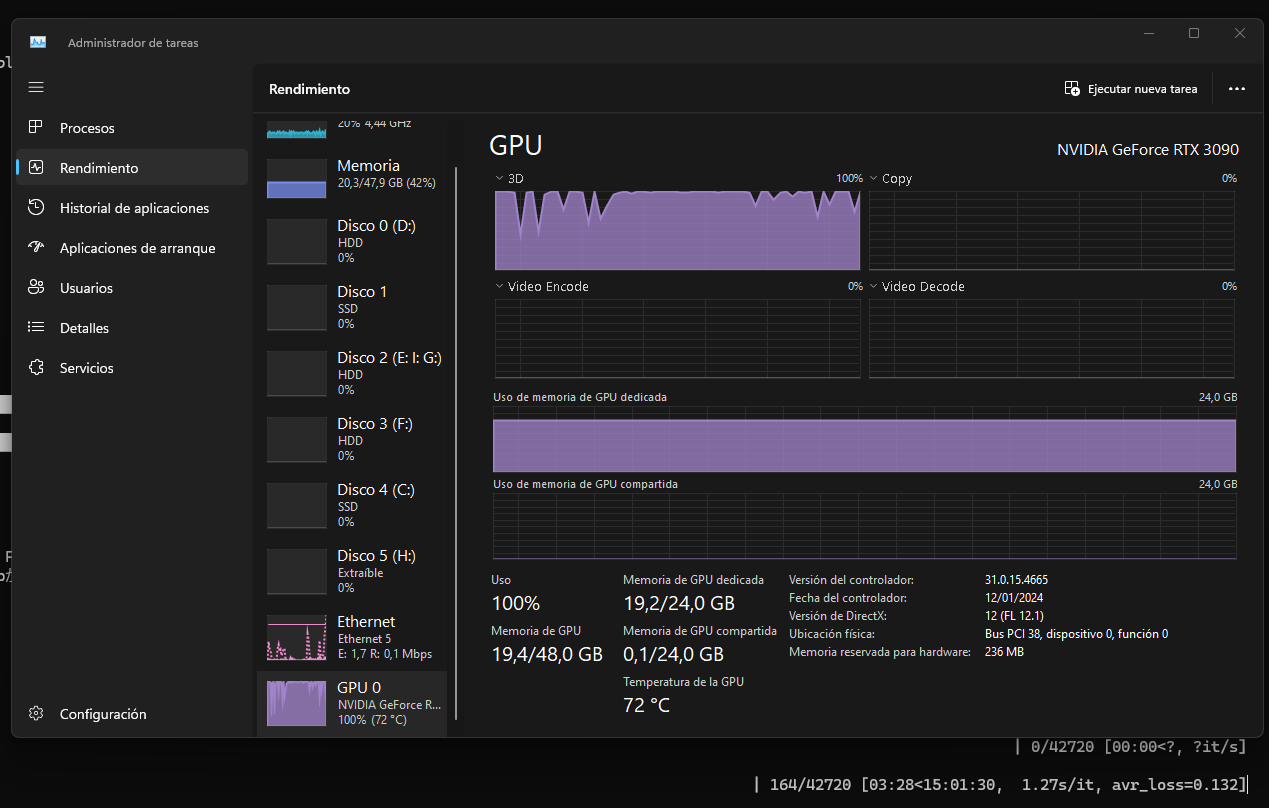Select Disco 3 (F:) resource
Screen dimensions: 1269x808
352,439
